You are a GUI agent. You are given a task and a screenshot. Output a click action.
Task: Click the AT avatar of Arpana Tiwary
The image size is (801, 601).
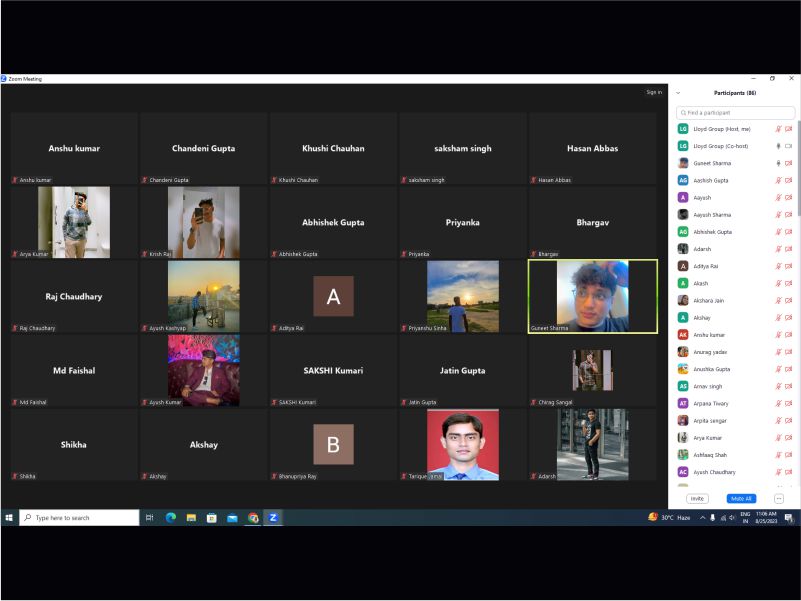683,404
